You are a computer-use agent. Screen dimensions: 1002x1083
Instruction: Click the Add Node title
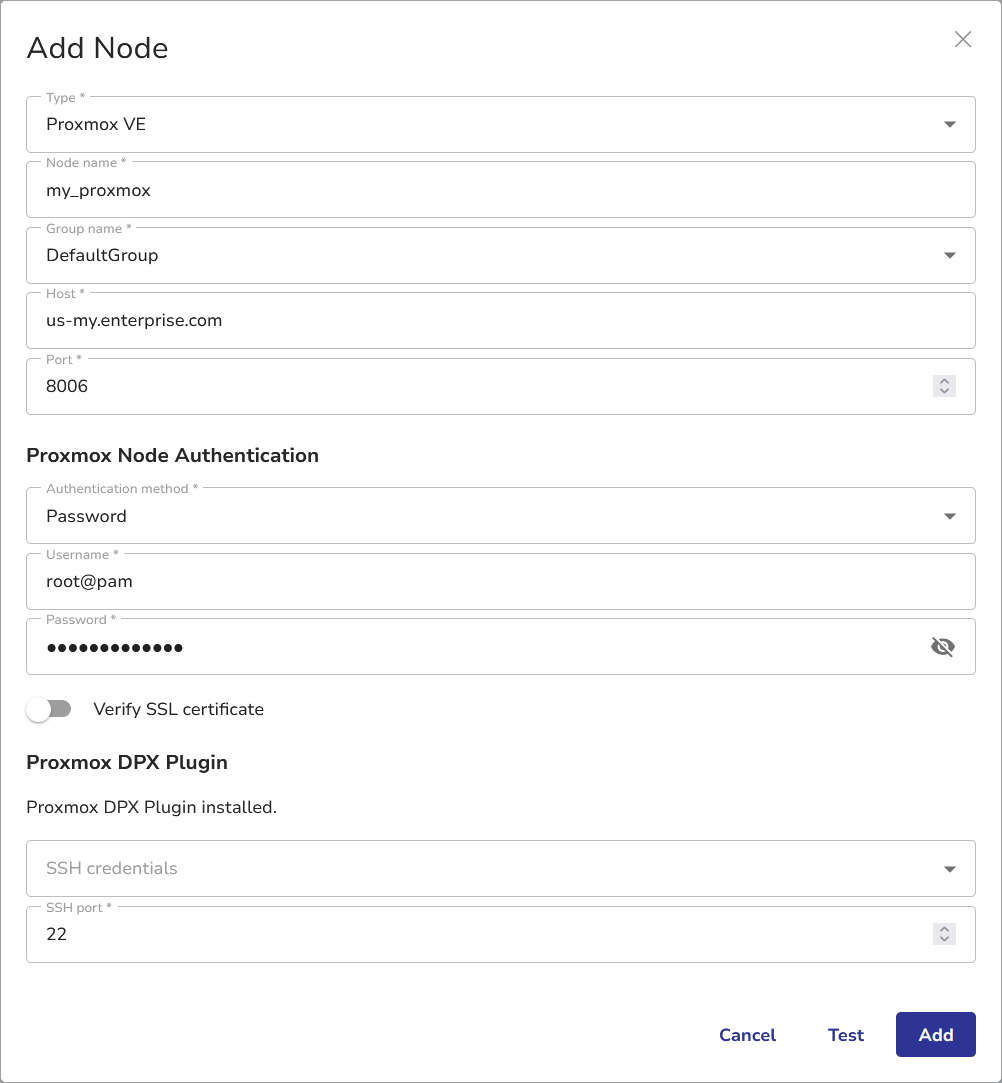click(x=97, y=48)
